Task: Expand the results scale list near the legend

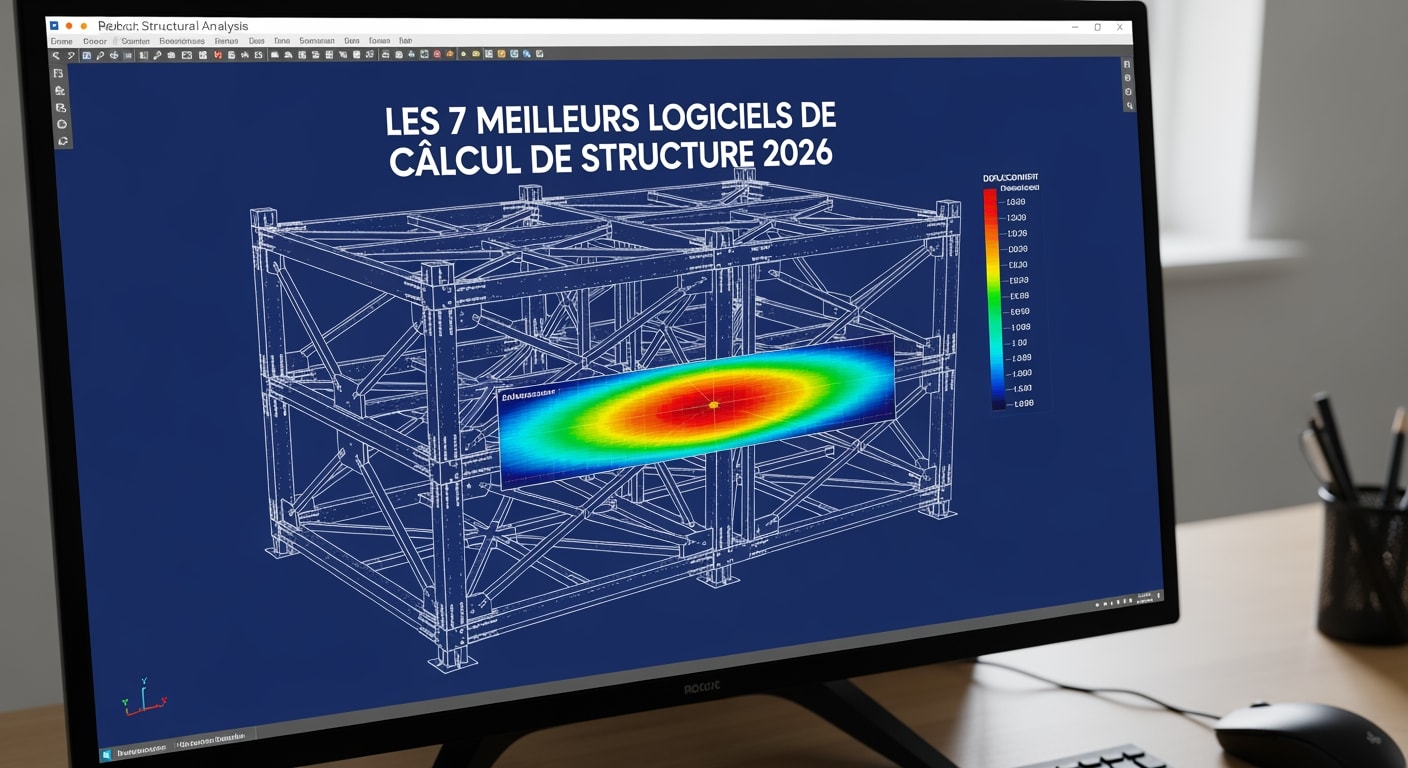Action: [1015, 300]
